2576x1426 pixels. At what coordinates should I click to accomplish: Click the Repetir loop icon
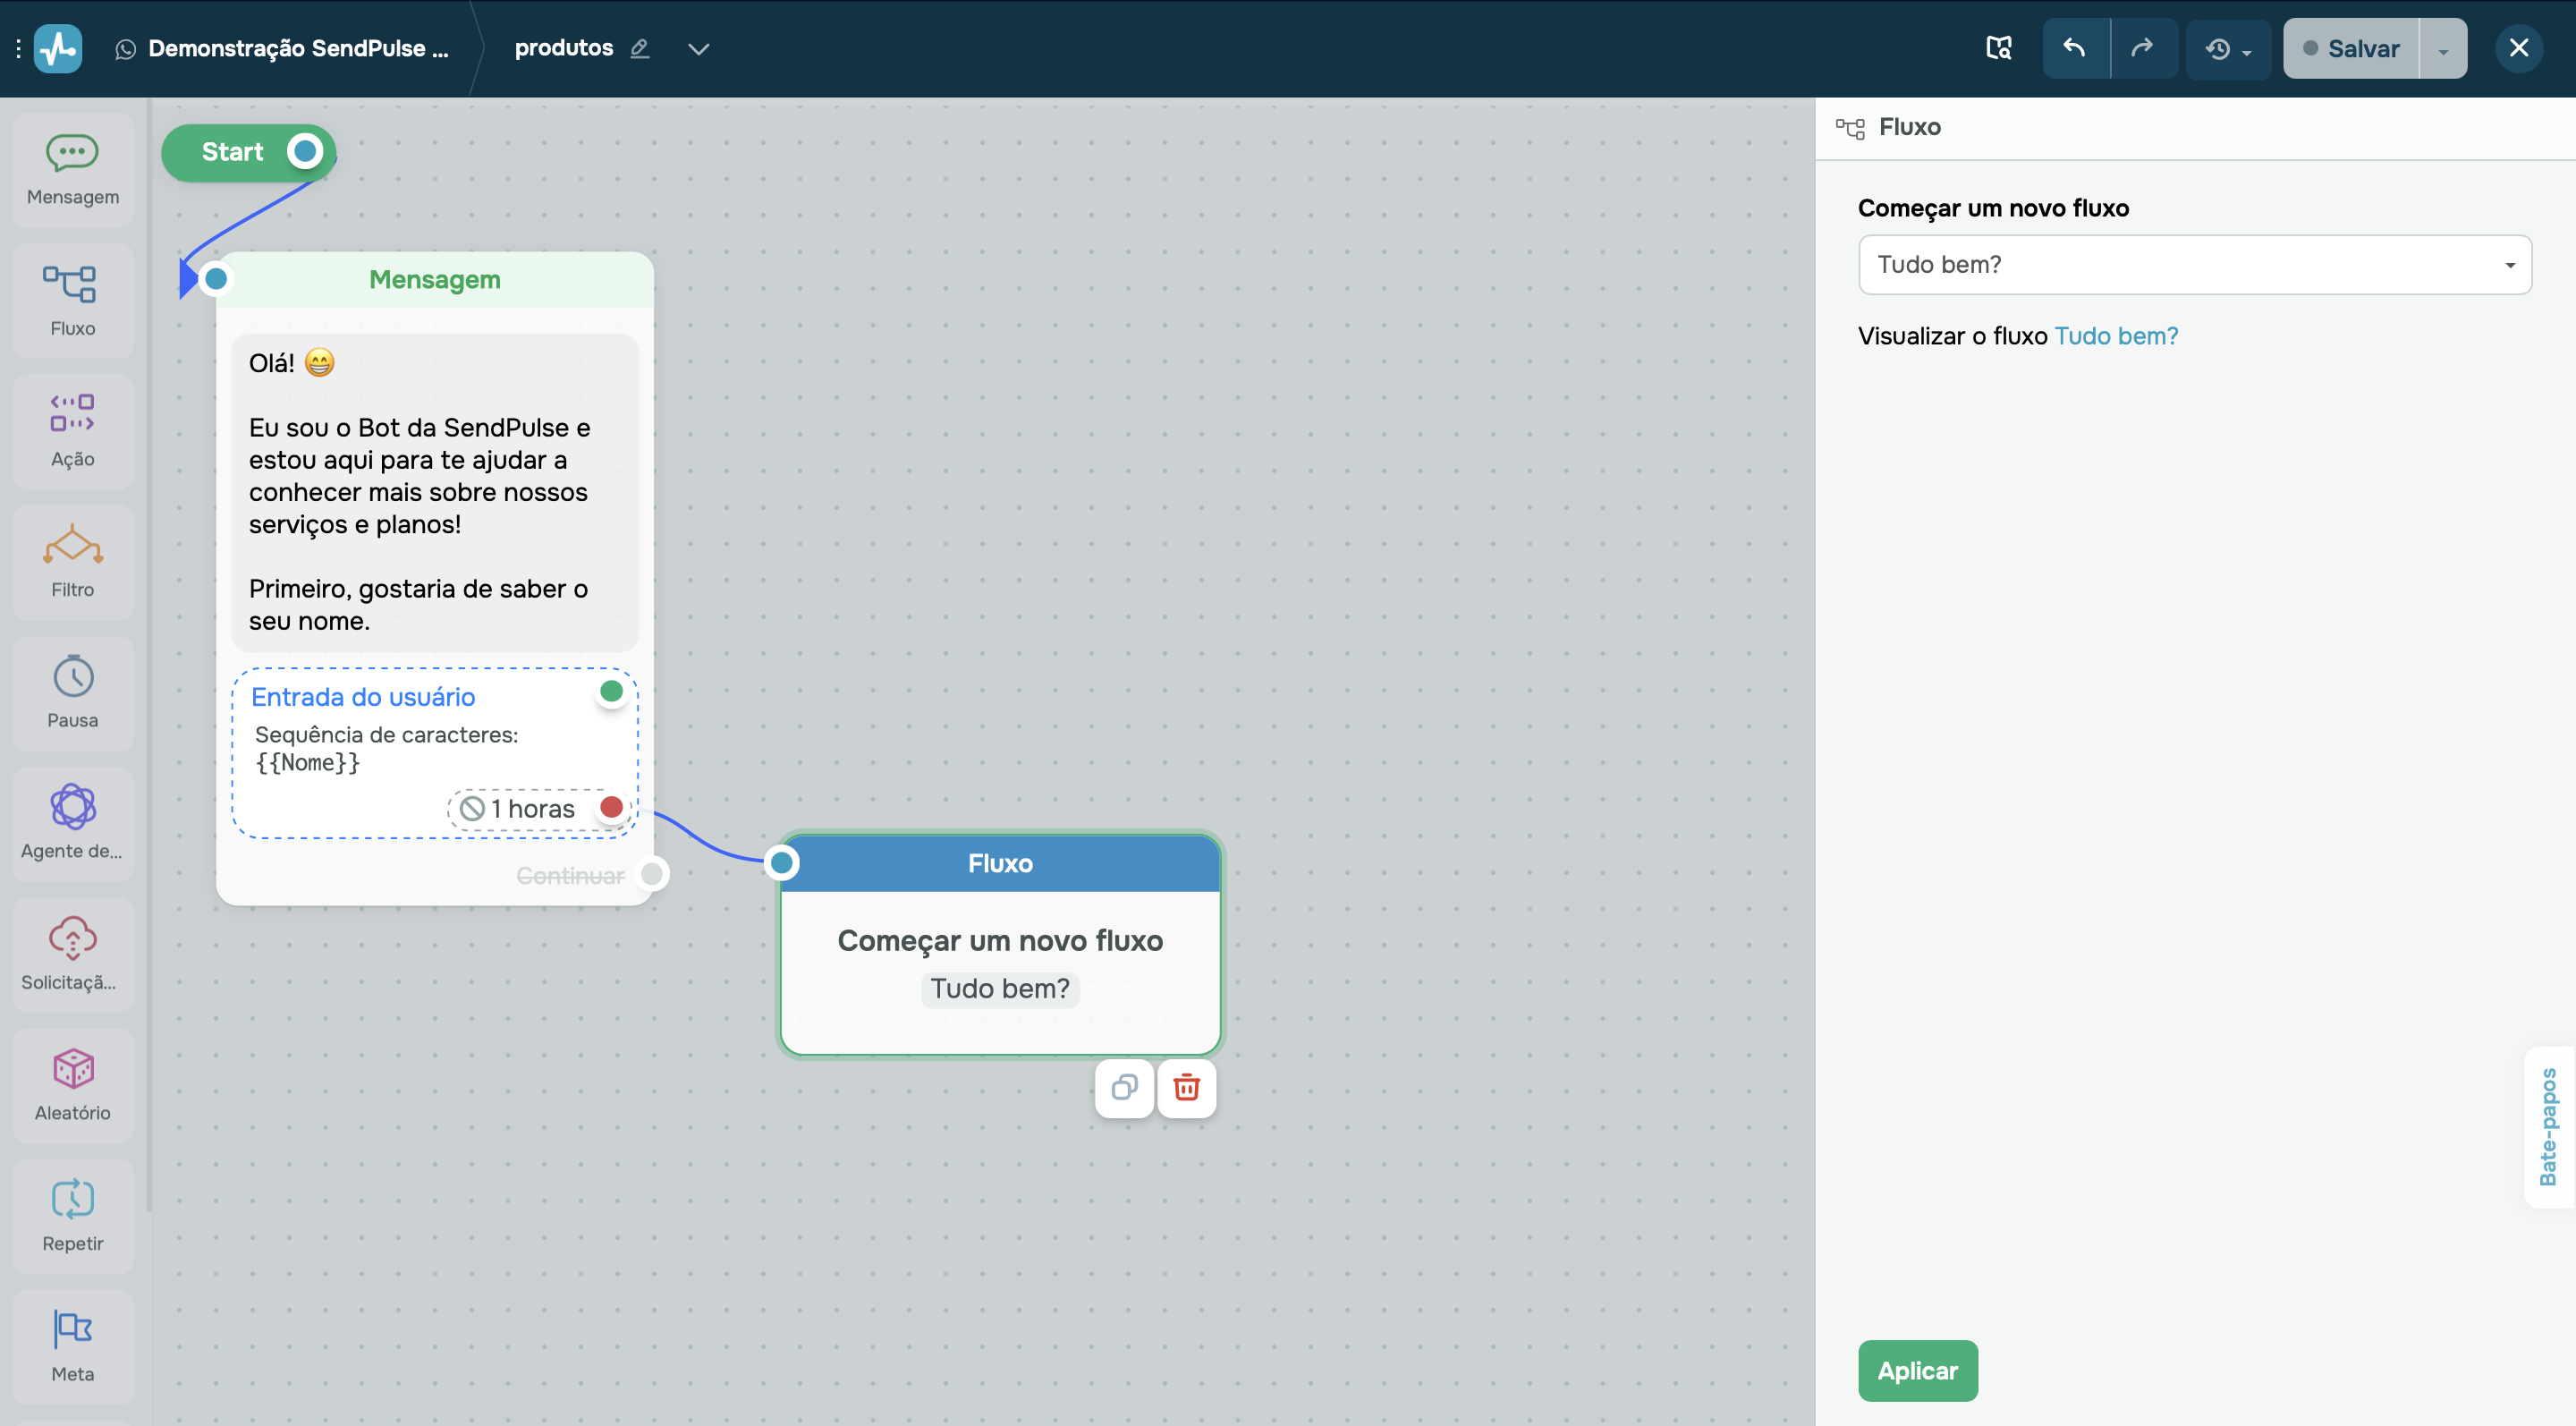pos(73,1199)
